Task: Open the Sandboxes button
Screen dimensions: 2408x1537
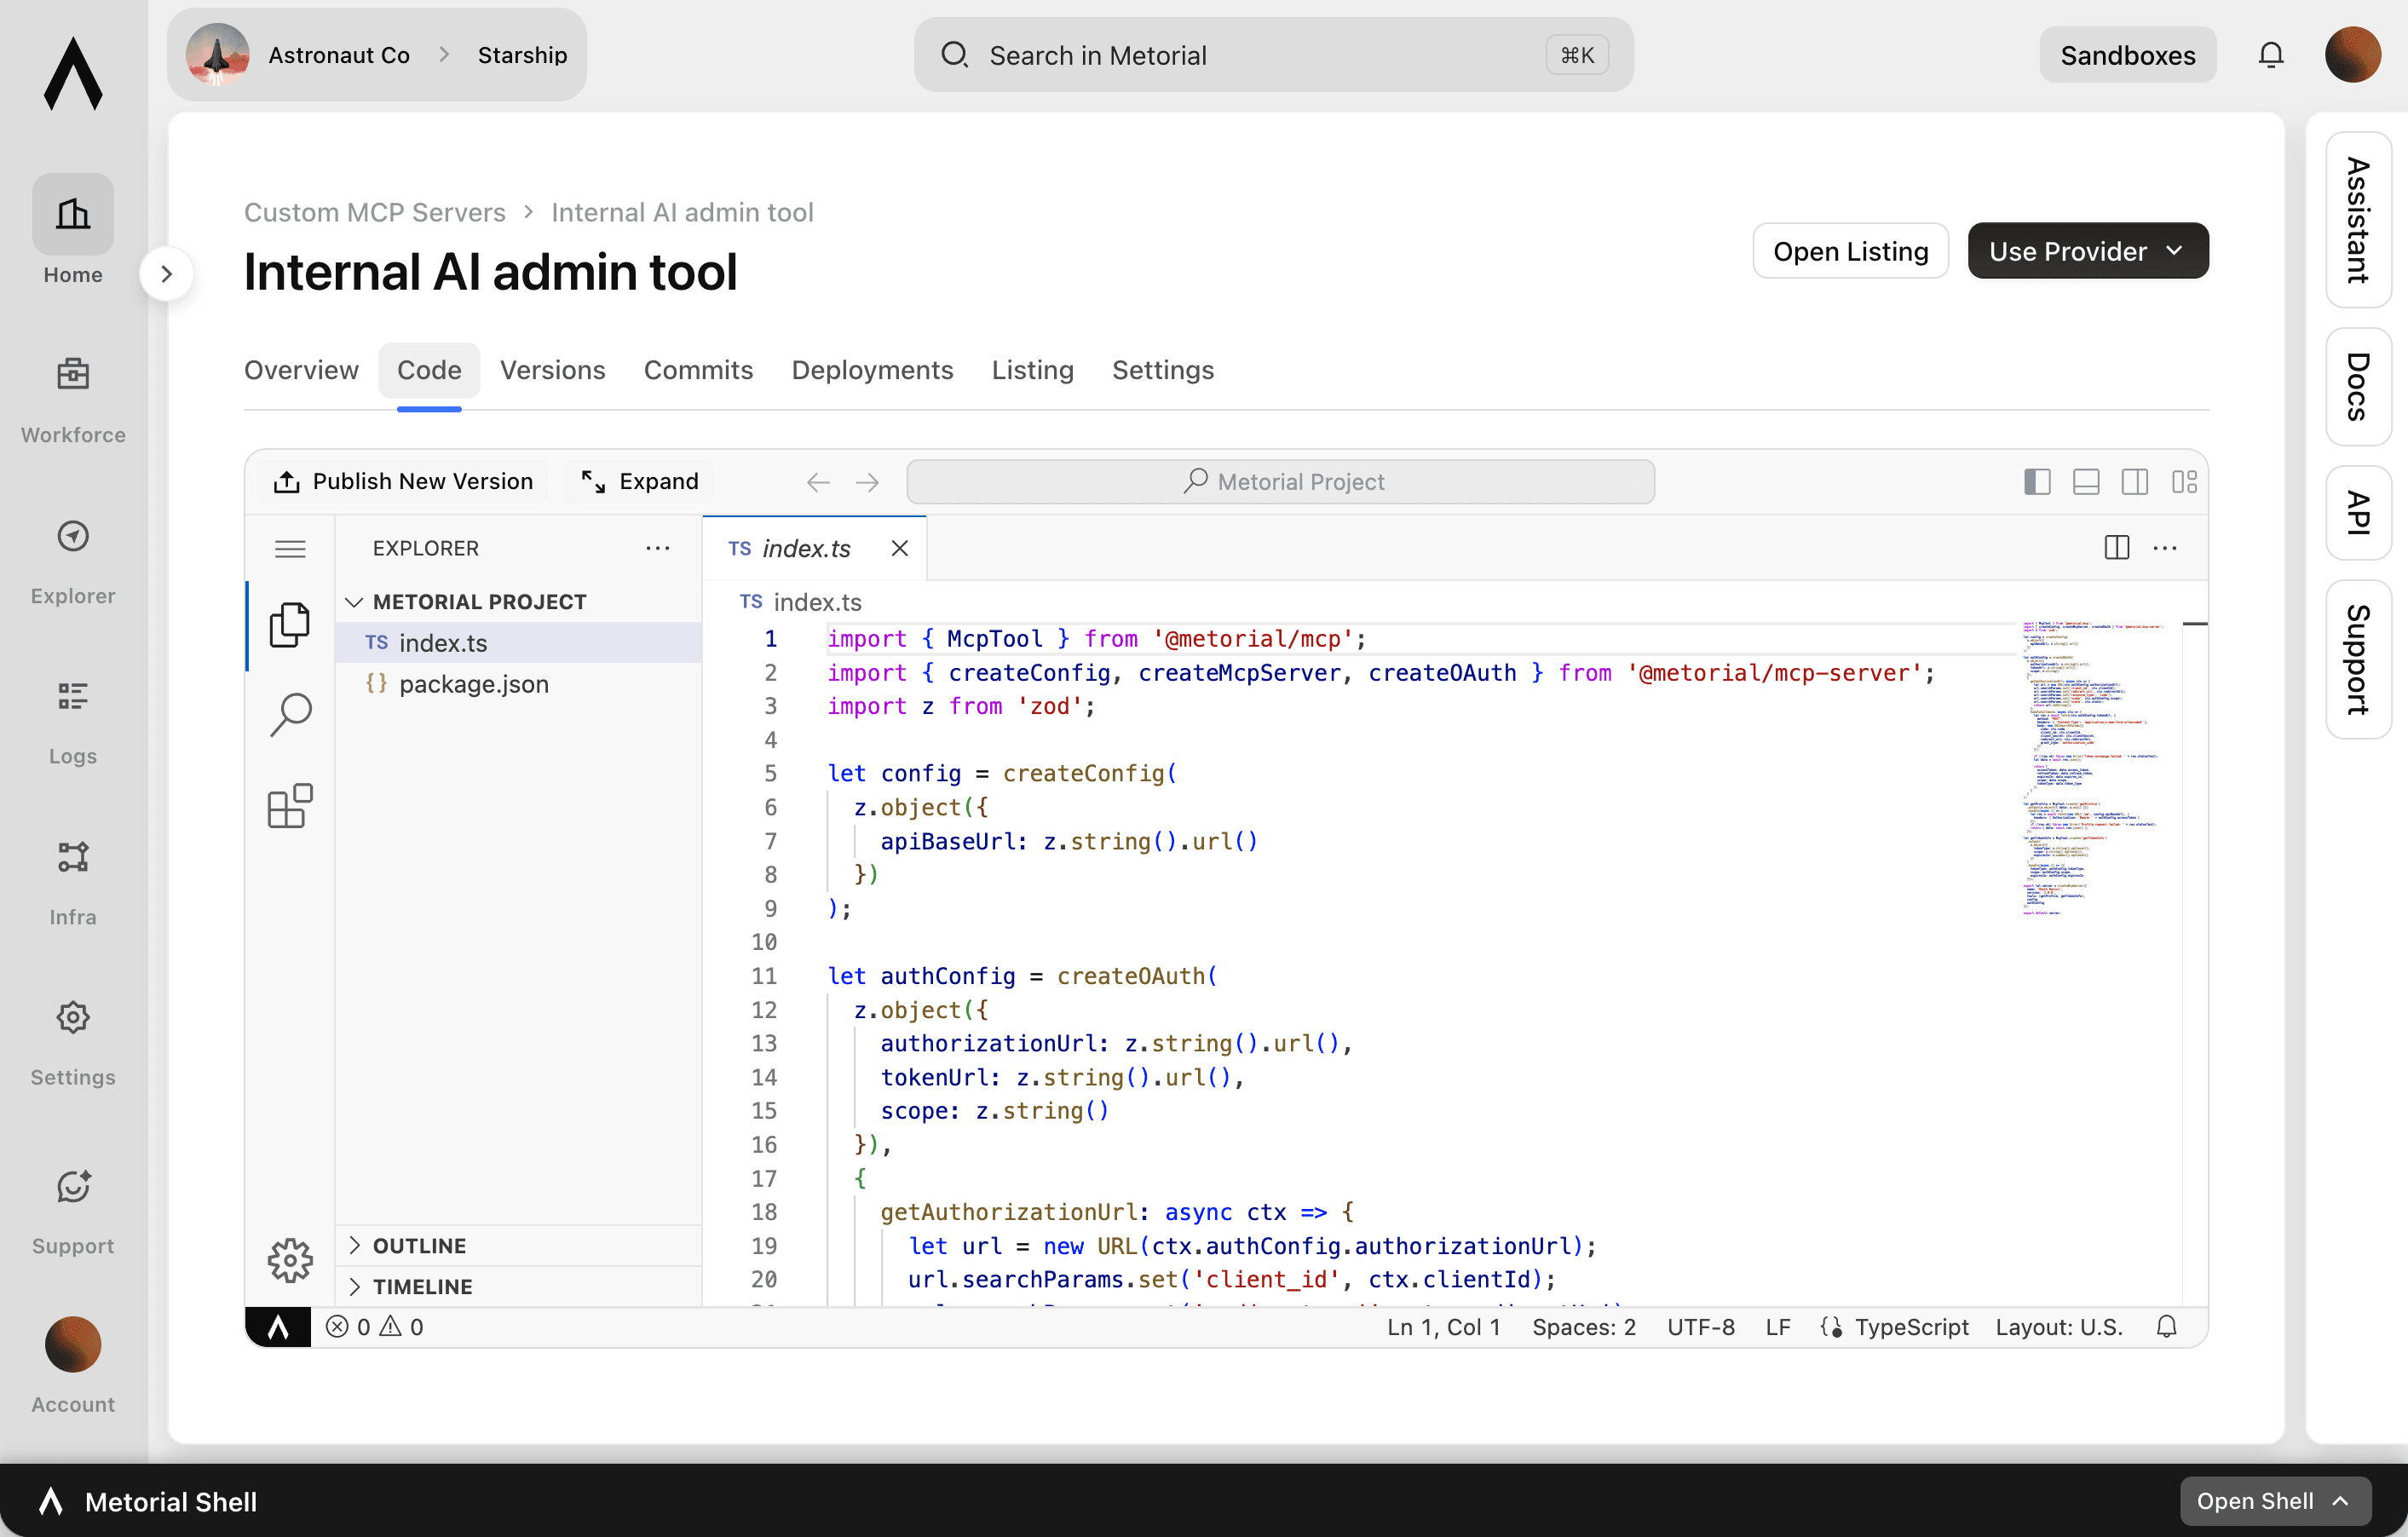Action: tap(2127, 55)
